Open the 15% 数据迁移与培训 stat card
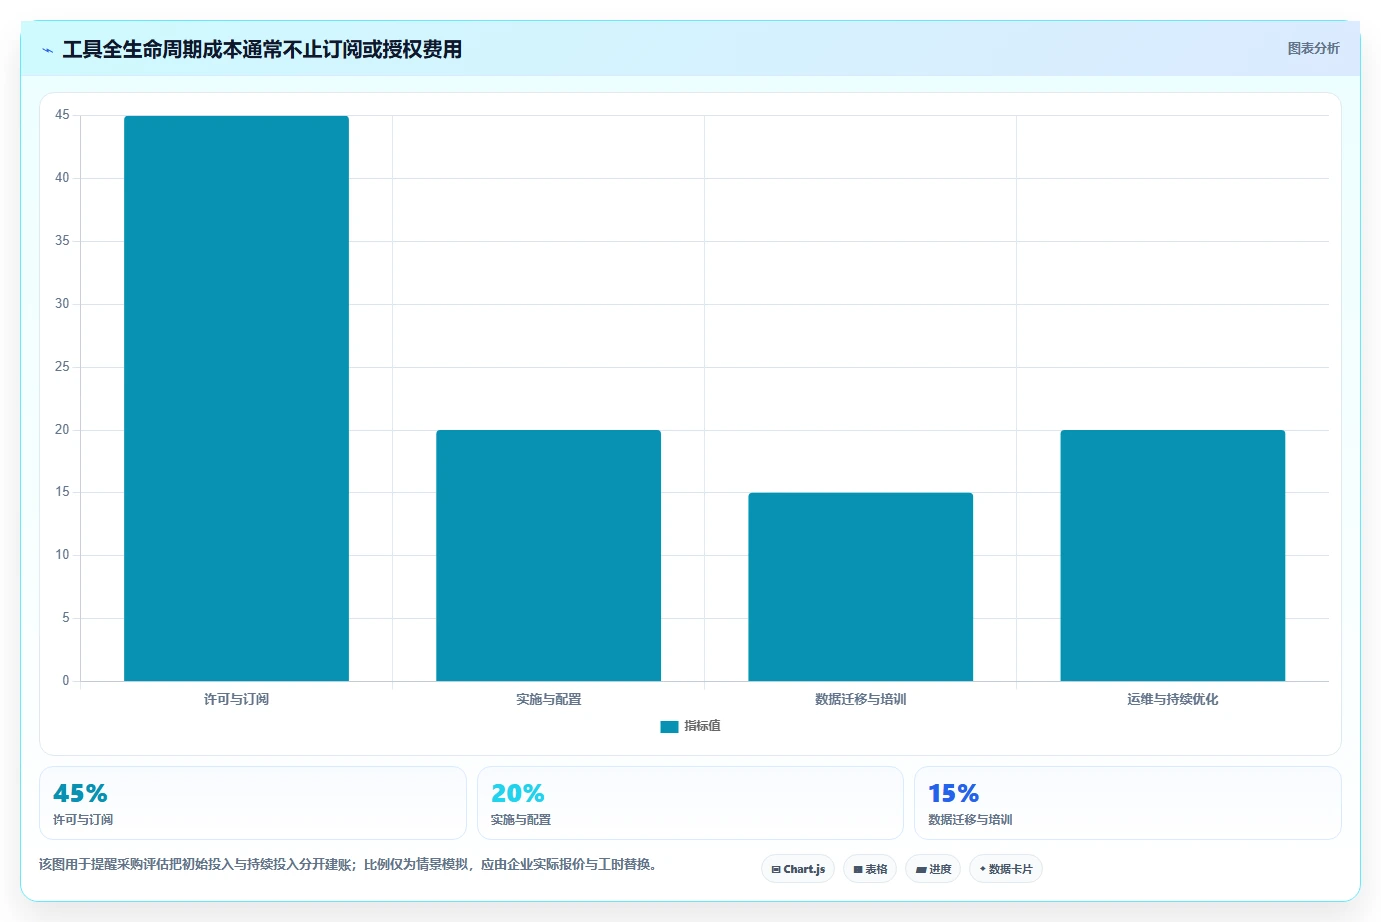This screenshot has height=922, width=1381. [1128, 803]
